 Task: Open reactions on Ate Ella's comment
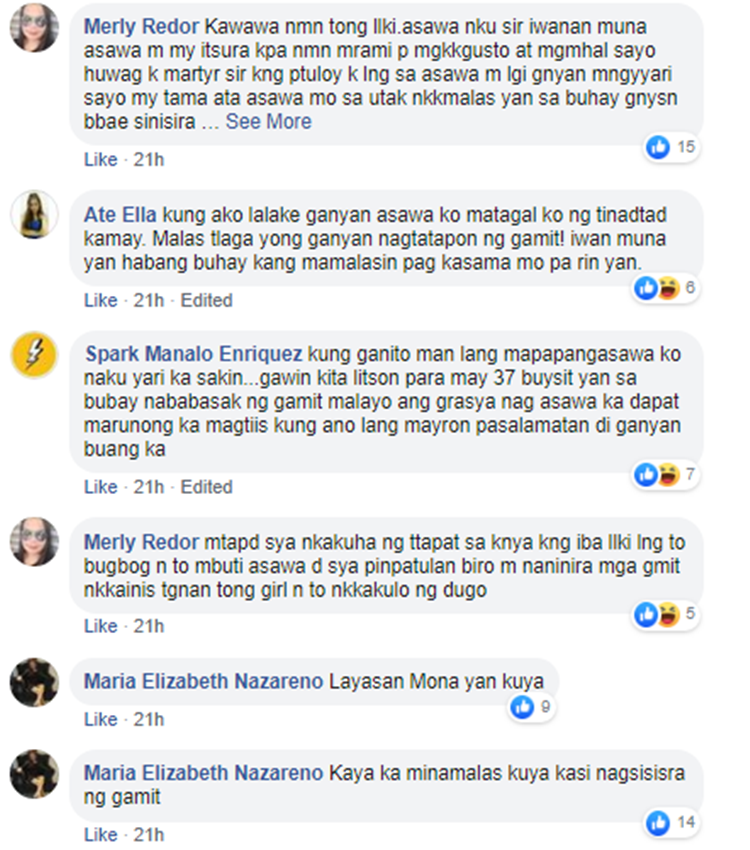pyautogui.click(x=665, y=288)
